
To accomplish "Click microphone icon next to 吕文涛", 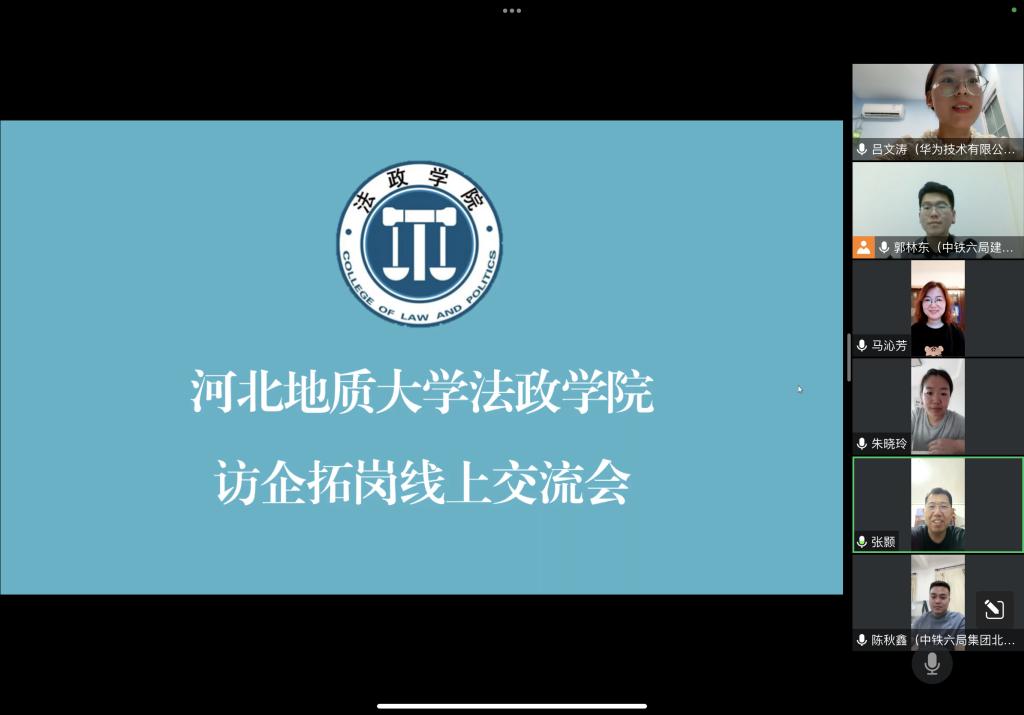I will [862, 149].
